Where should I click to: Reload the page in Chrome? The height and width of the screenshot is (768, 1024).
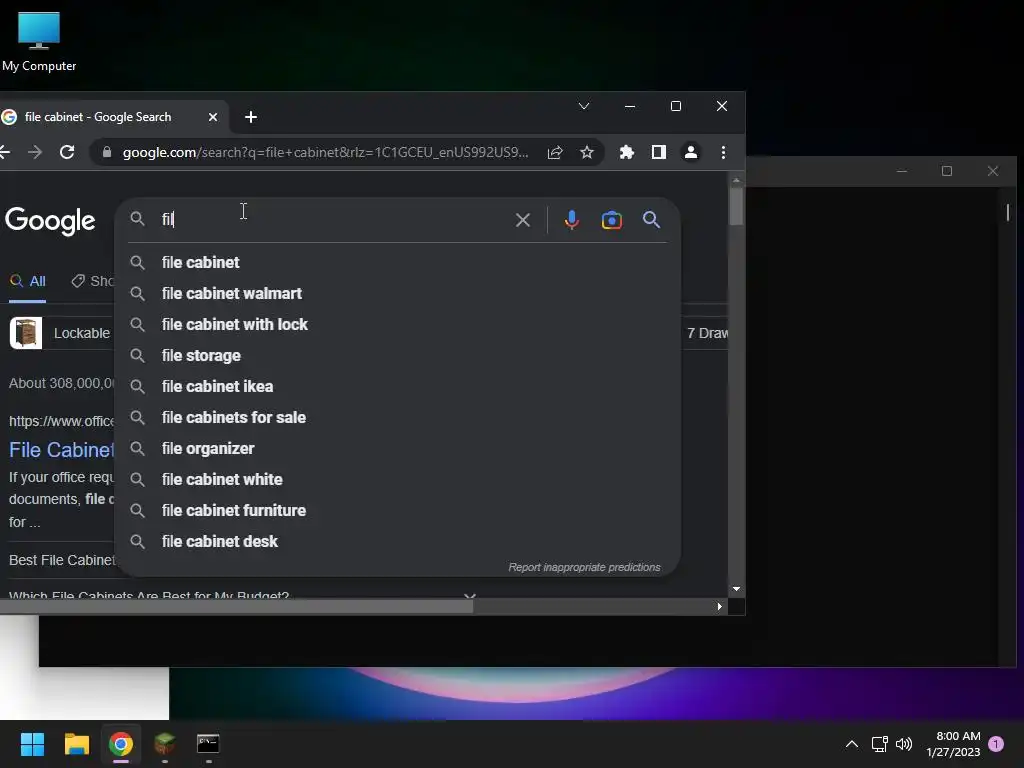tap(67, 152)
